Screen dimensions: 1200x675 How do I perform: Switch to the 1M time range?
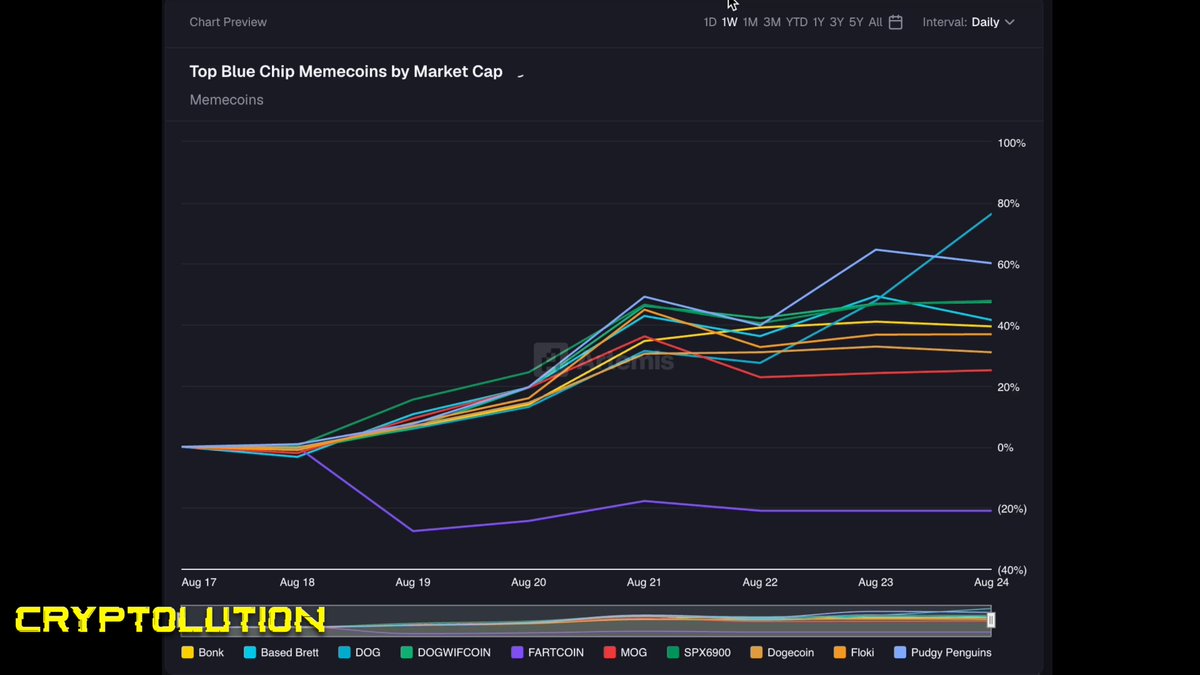750,22
